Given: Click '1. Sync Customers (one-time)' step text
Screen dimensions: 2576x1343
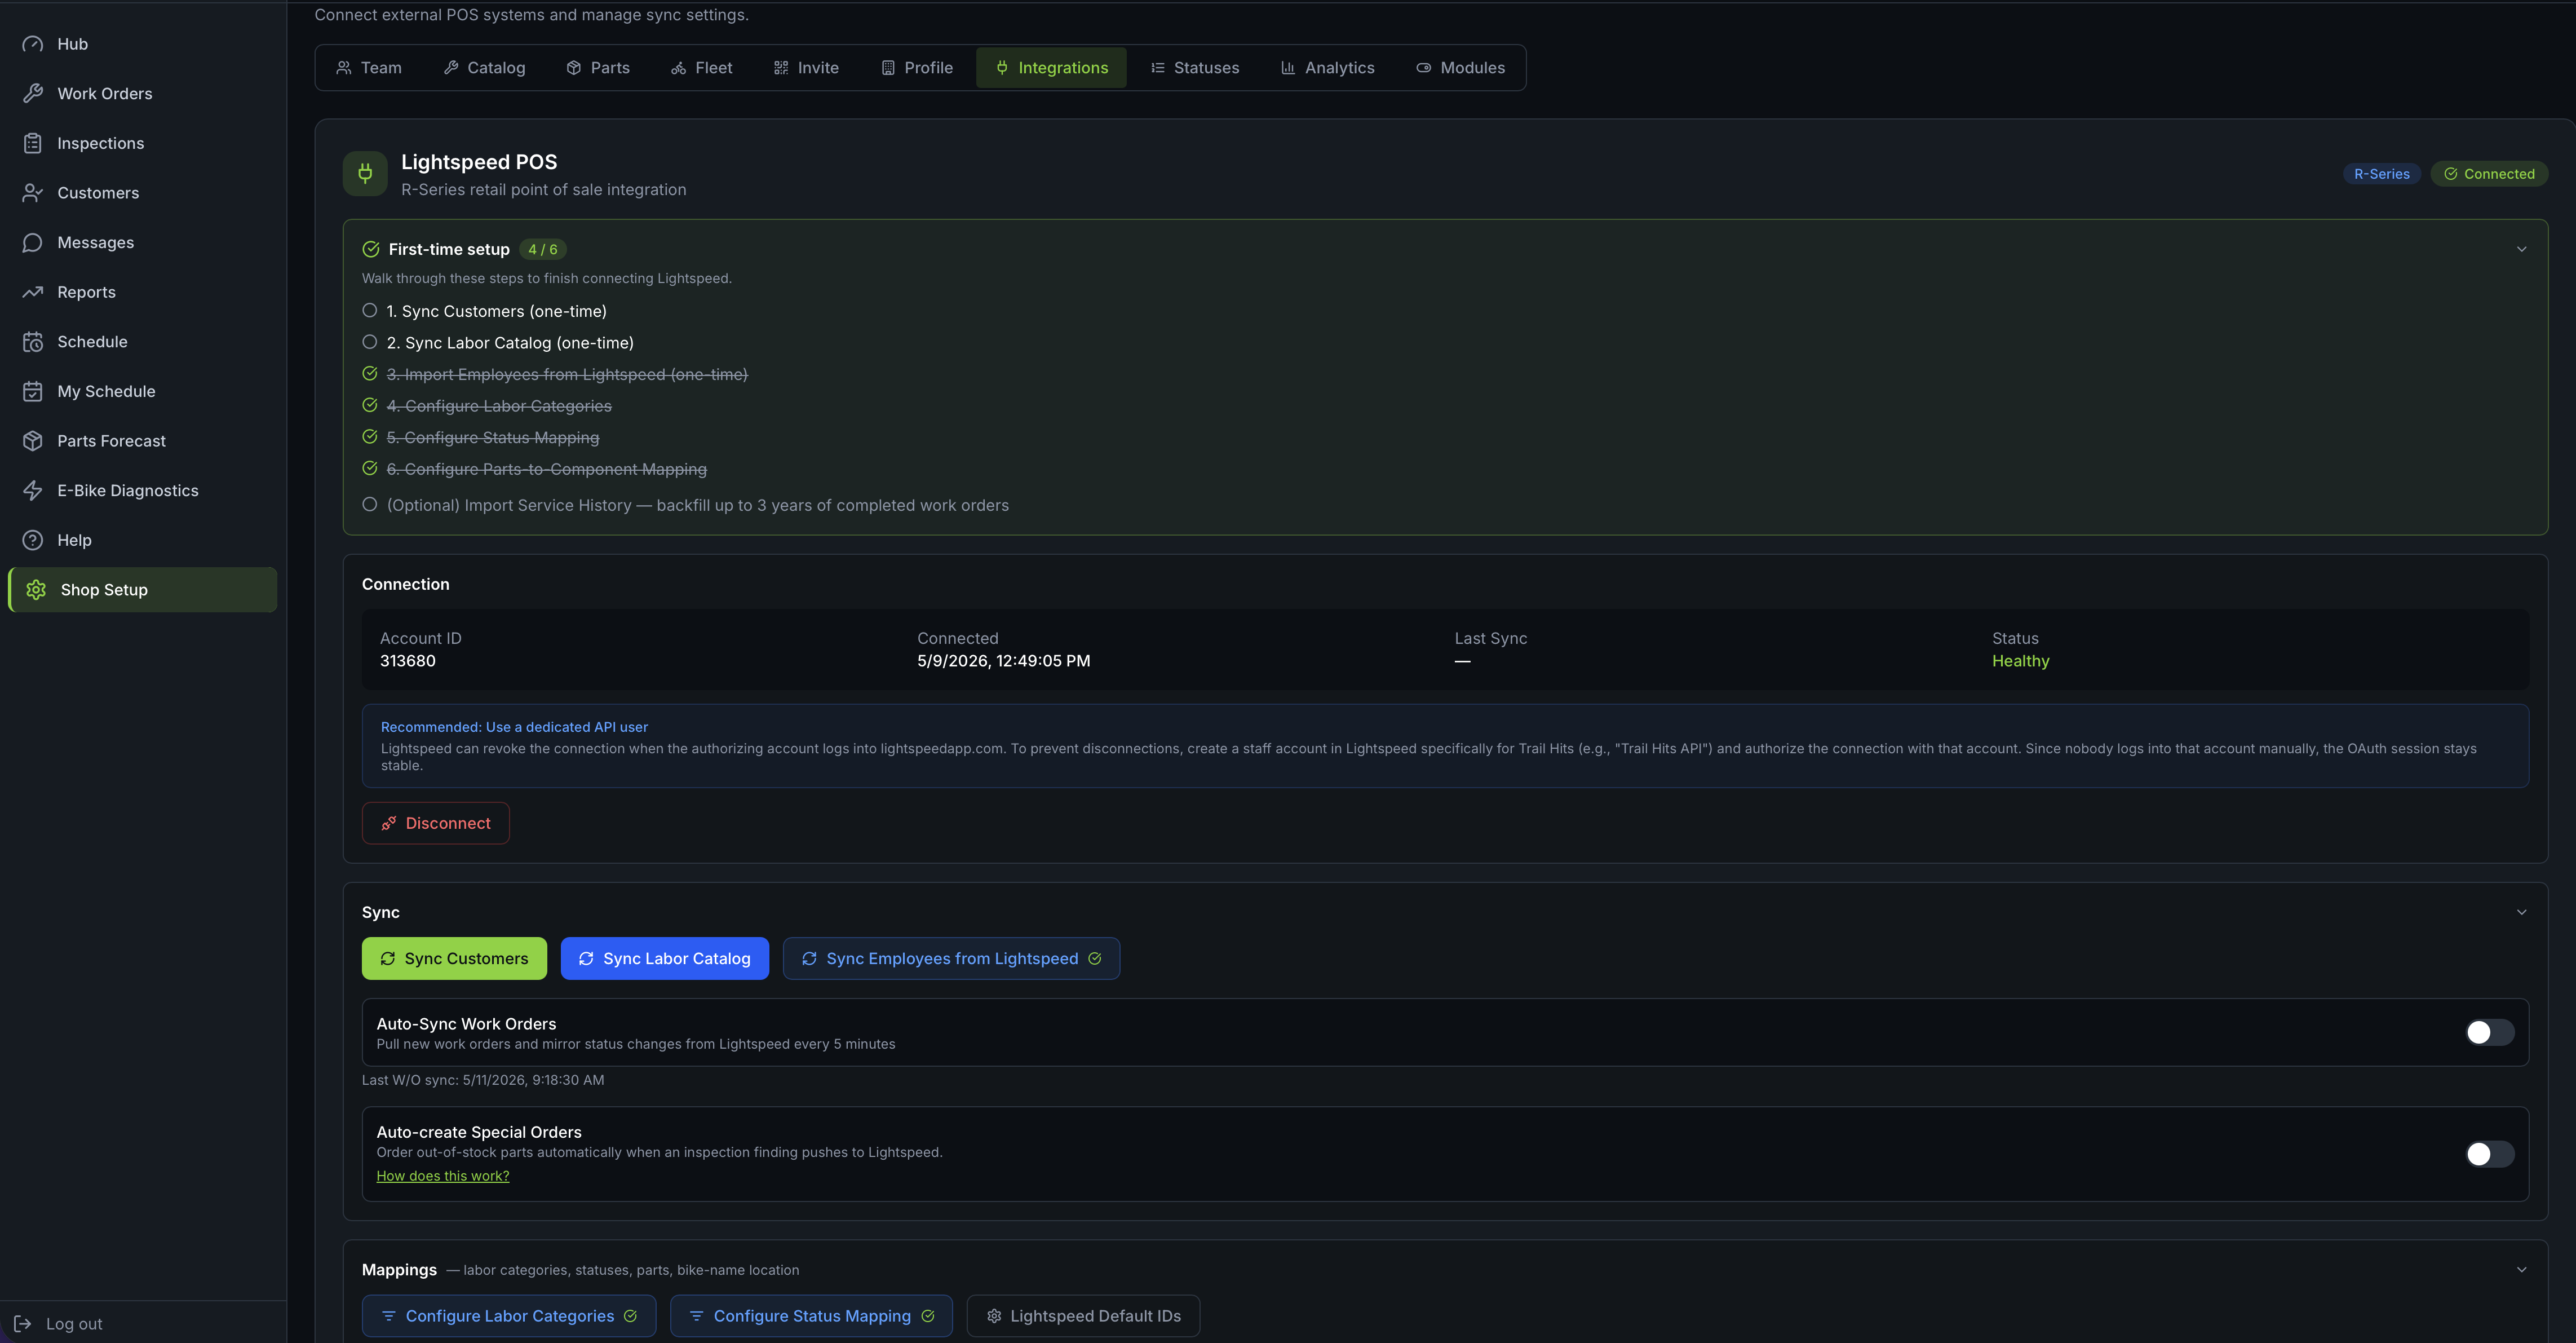Looking at the screenshot, I should pyautogui.click(x=497, y=311).
